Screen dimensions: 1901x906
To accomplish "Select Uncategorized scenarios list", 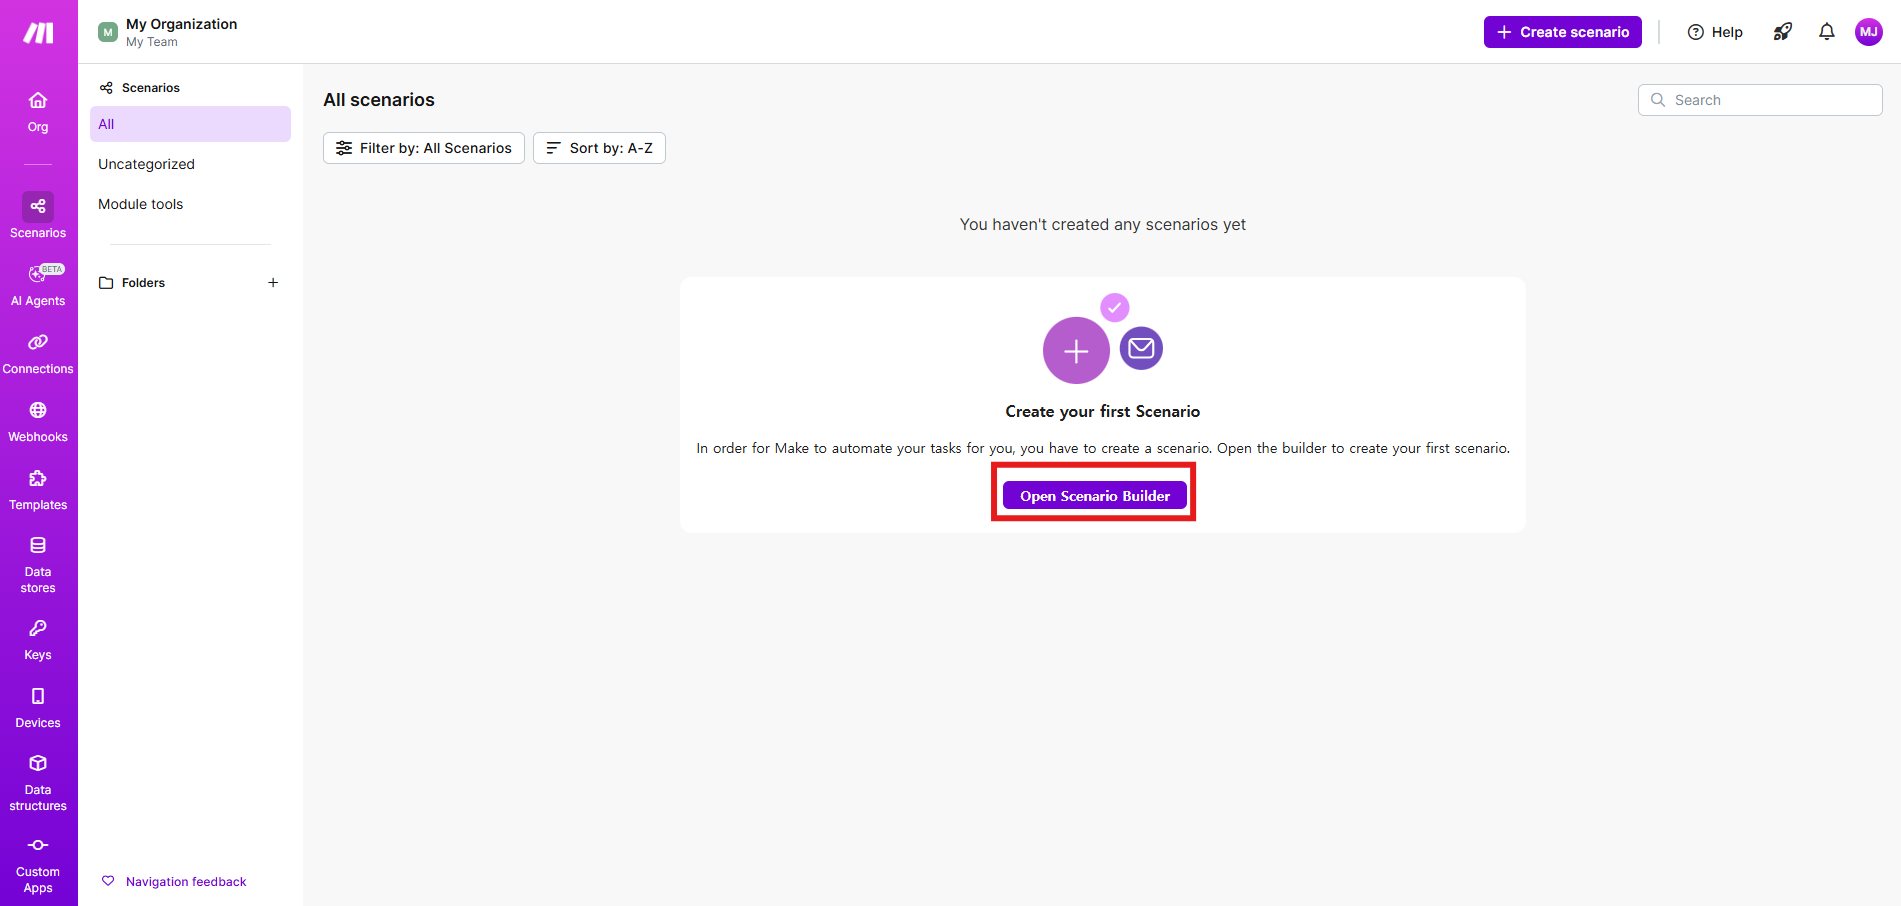I will (146, 164).
